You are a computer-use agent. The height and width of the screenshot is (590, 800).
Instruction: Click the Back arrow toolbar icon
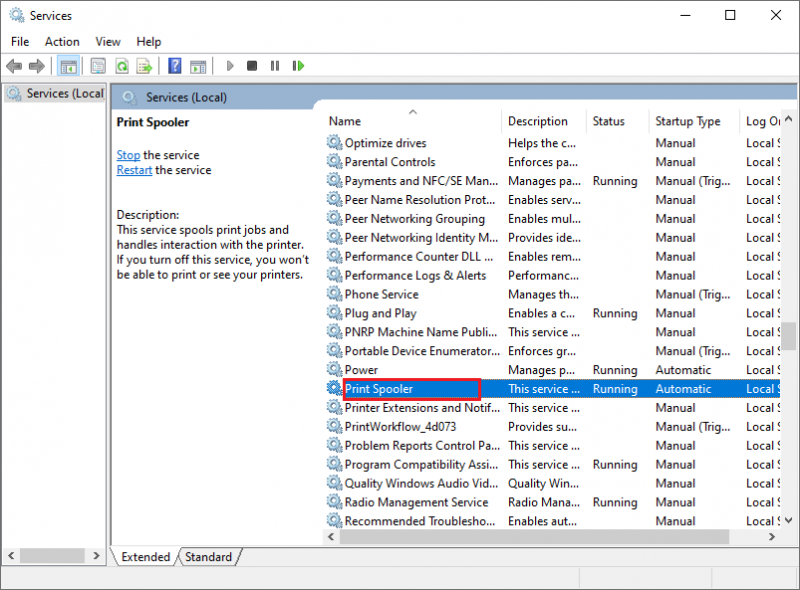[14, 66]
